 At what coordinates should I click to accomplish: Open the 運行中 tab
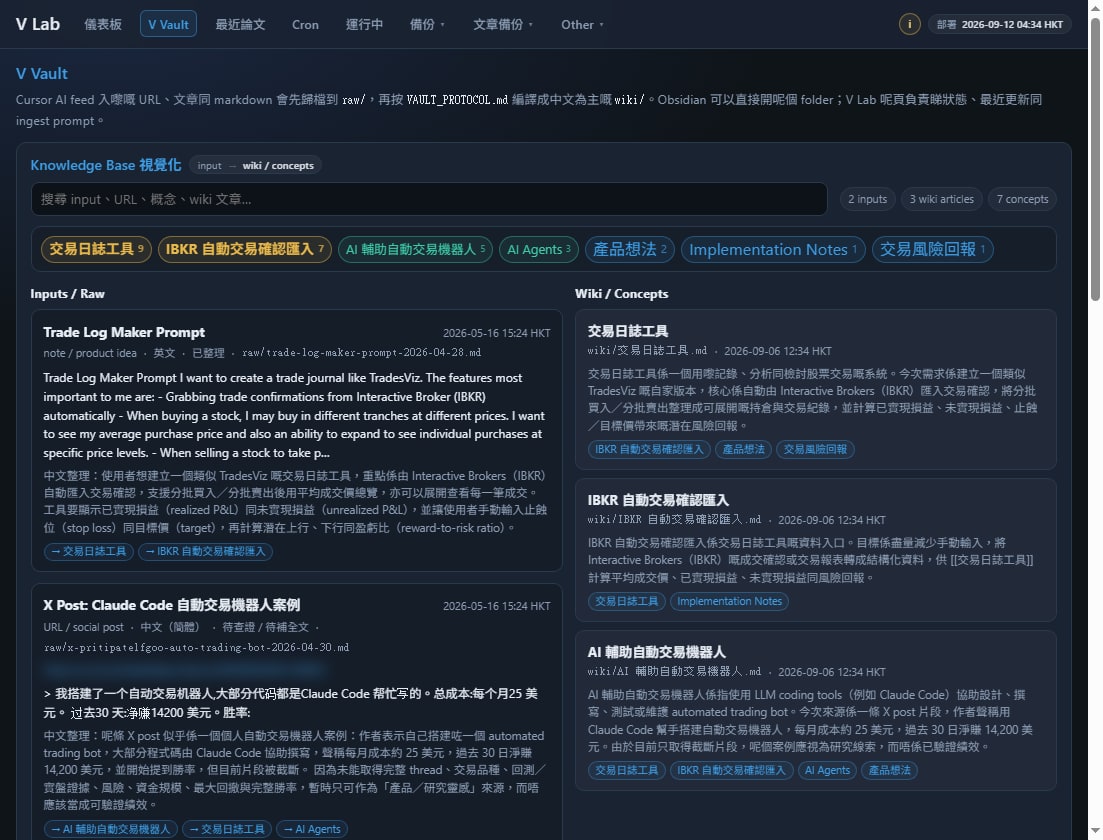(x=364, y=24)
